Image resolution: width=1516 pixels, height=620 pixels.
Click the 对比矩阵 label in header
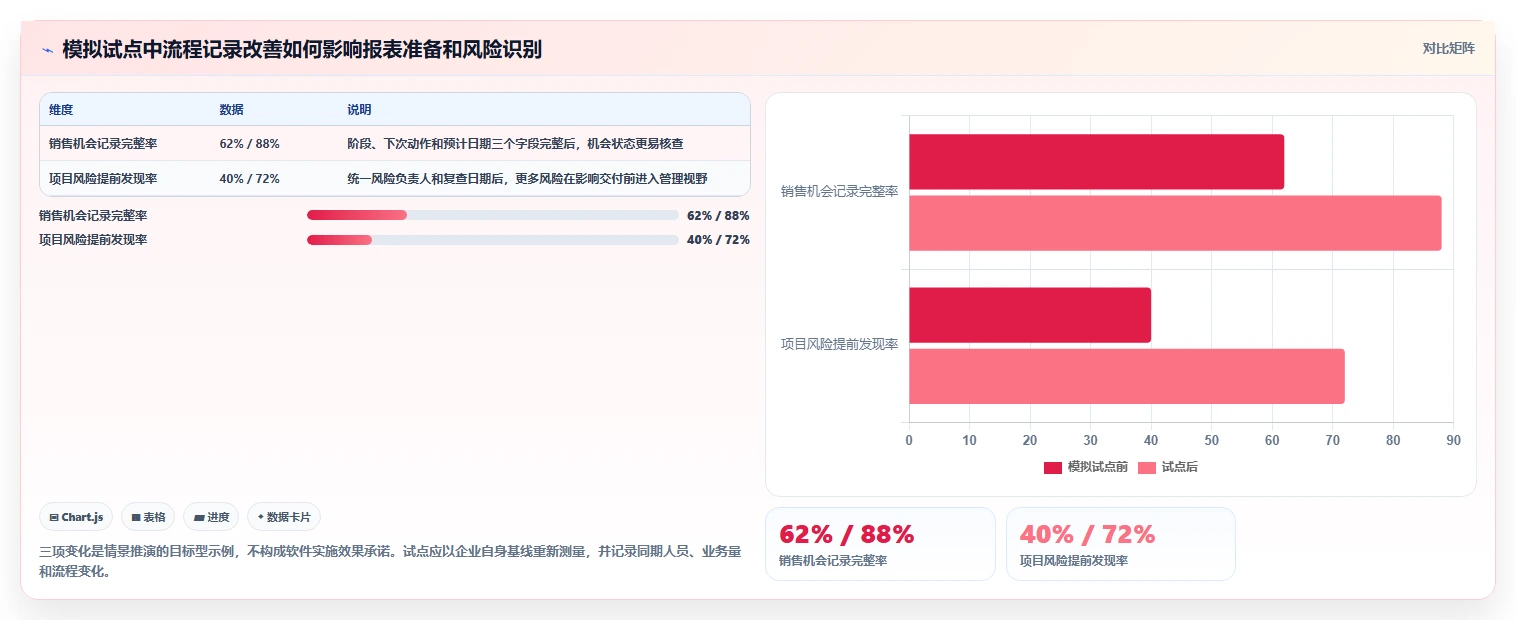tap(1448, 48)
